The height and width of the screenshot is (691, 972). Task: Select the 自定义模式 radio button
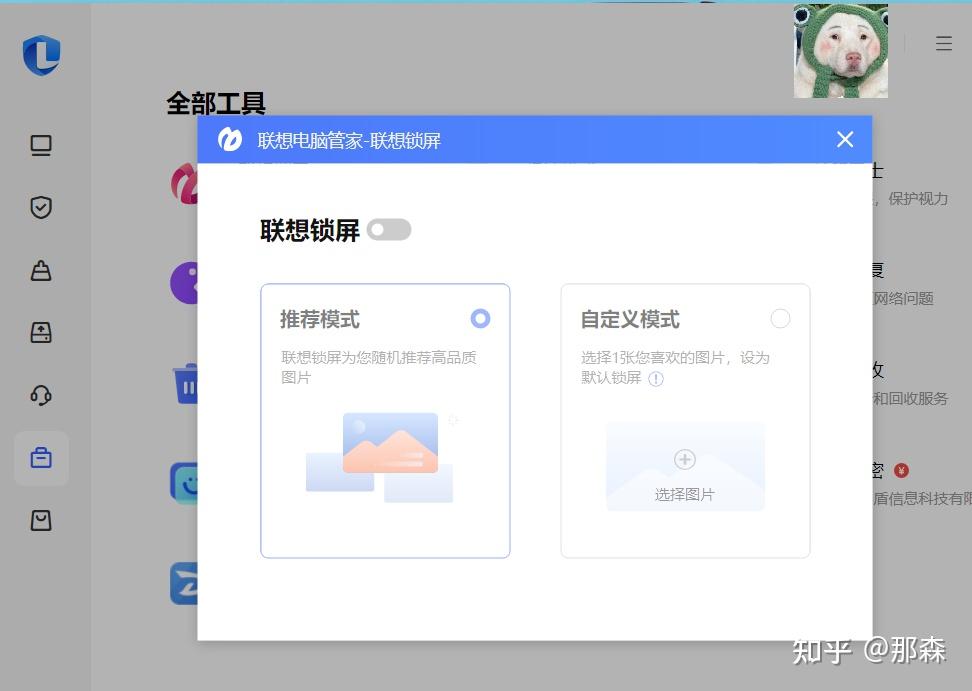pos(780,318)
